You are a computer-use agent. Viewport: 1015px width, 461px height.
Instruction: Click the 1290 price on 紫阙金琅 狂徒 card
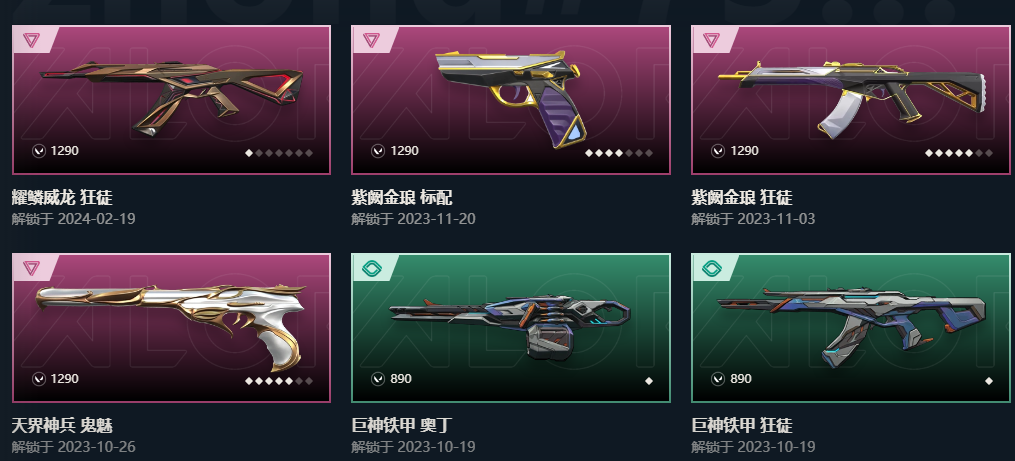tap(744, 151)
